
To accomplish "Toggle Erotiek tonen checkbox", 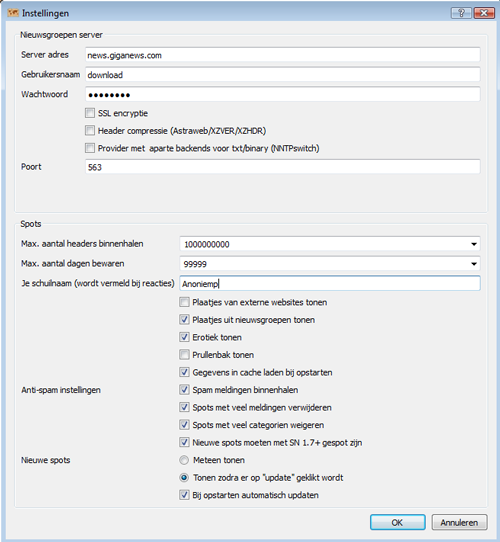I will click(x=184, y=337).
